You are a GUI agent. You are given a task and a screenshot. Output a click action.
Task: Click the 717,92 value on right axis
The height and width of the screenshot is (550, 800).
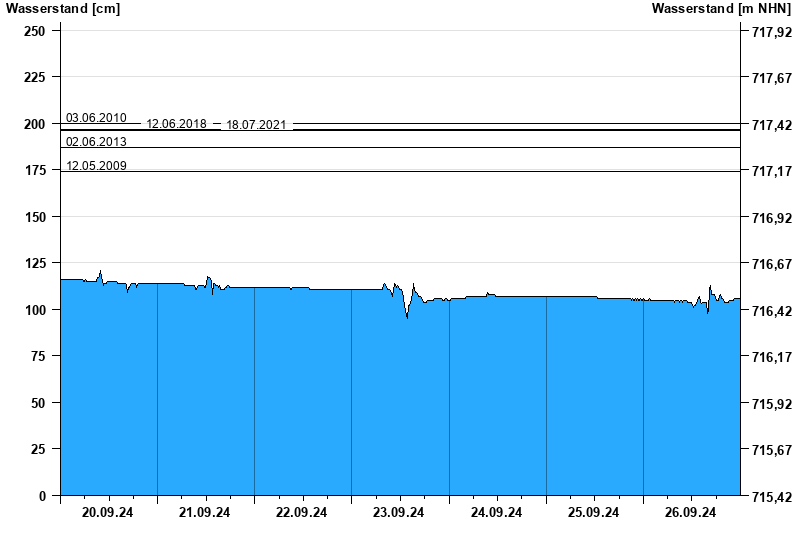[x=772, y=32]
